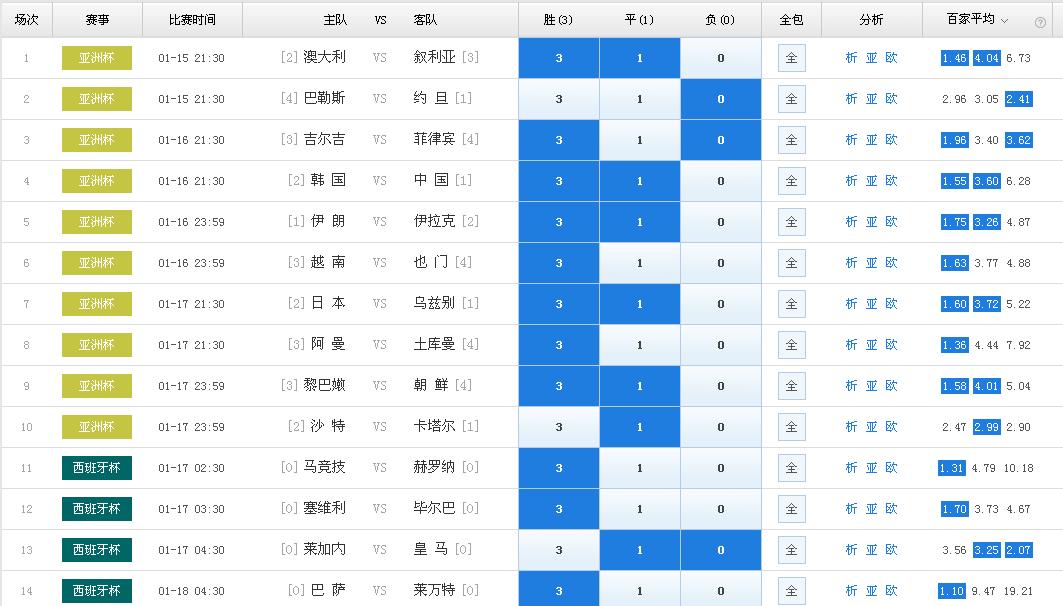1063x606 pixels.
Task: Click odds value 7.92 for 阿曼 match
Action: pos(1018,345)
